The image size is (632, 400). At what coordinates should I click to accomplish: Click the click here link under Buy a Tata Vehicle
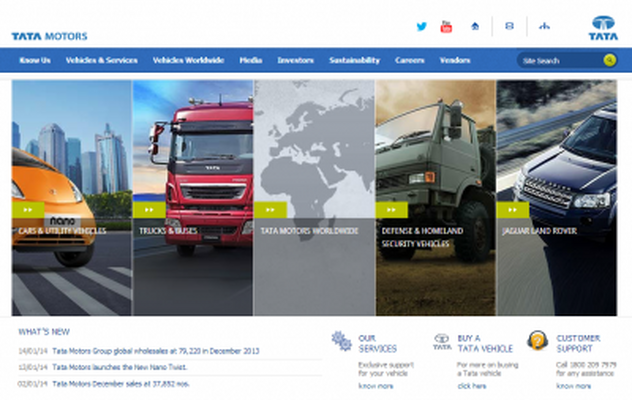[x=472, y=386]
